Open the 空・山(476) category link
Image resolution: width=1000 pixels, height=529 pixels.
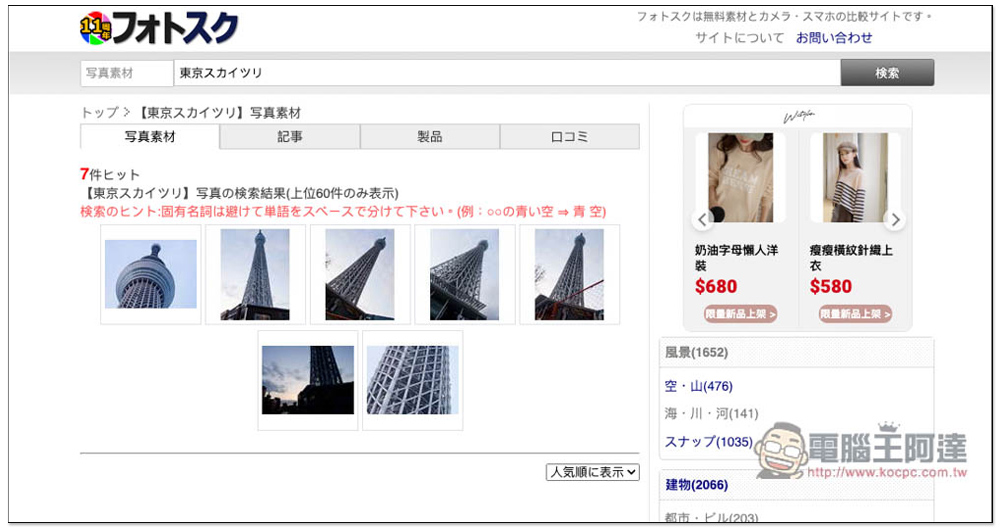click(x=698, y=386)
